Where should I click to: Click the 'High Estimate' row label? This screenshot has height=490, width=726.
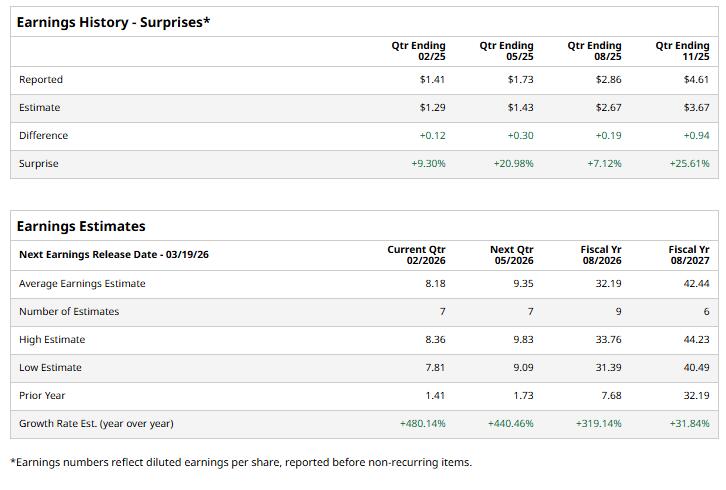point(52,340)
